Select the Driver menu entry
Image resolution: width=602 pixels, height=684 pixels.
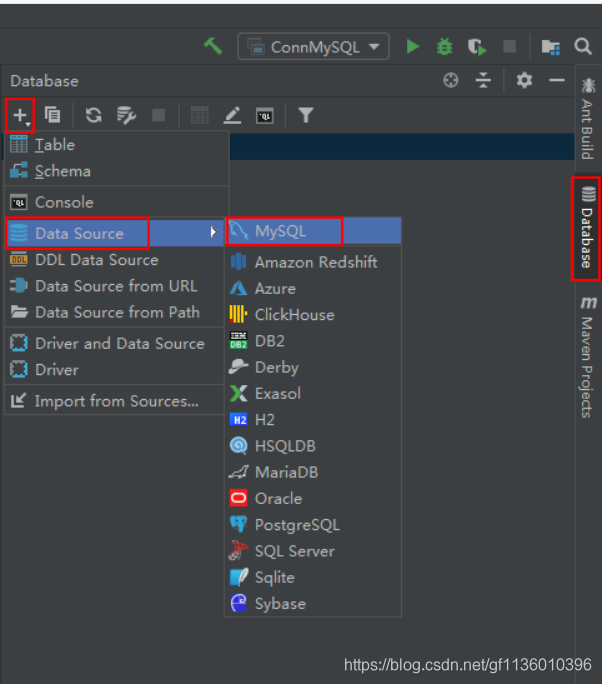[x=114, y=370]
